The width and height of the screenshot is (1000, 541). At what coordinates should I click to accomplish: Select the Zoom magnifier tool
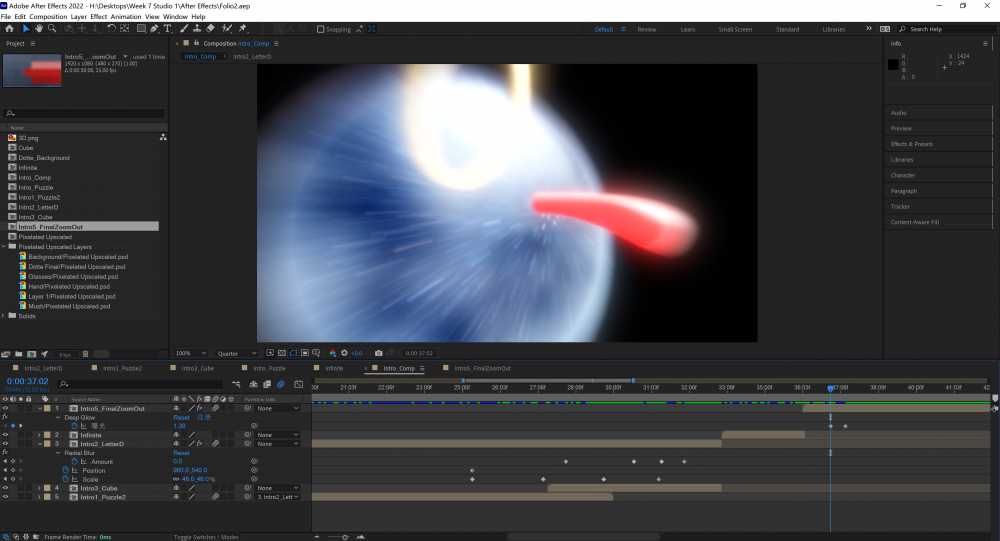pos(52,29)
